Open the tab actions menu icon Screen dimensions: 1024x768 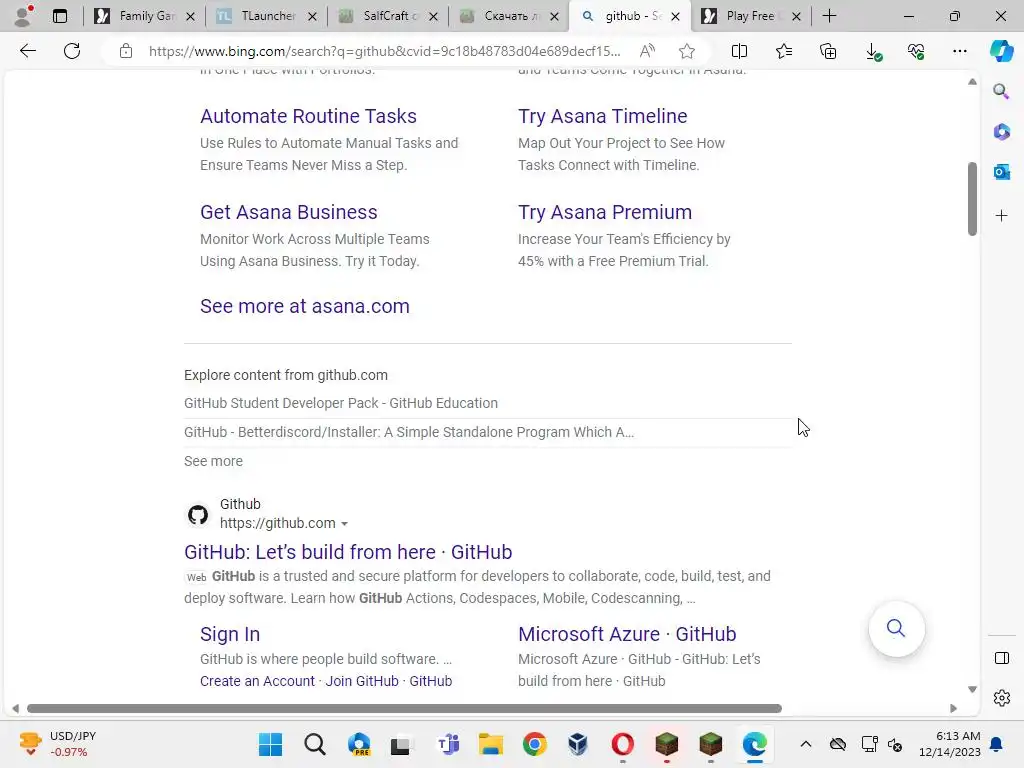(x=59, y=16)
